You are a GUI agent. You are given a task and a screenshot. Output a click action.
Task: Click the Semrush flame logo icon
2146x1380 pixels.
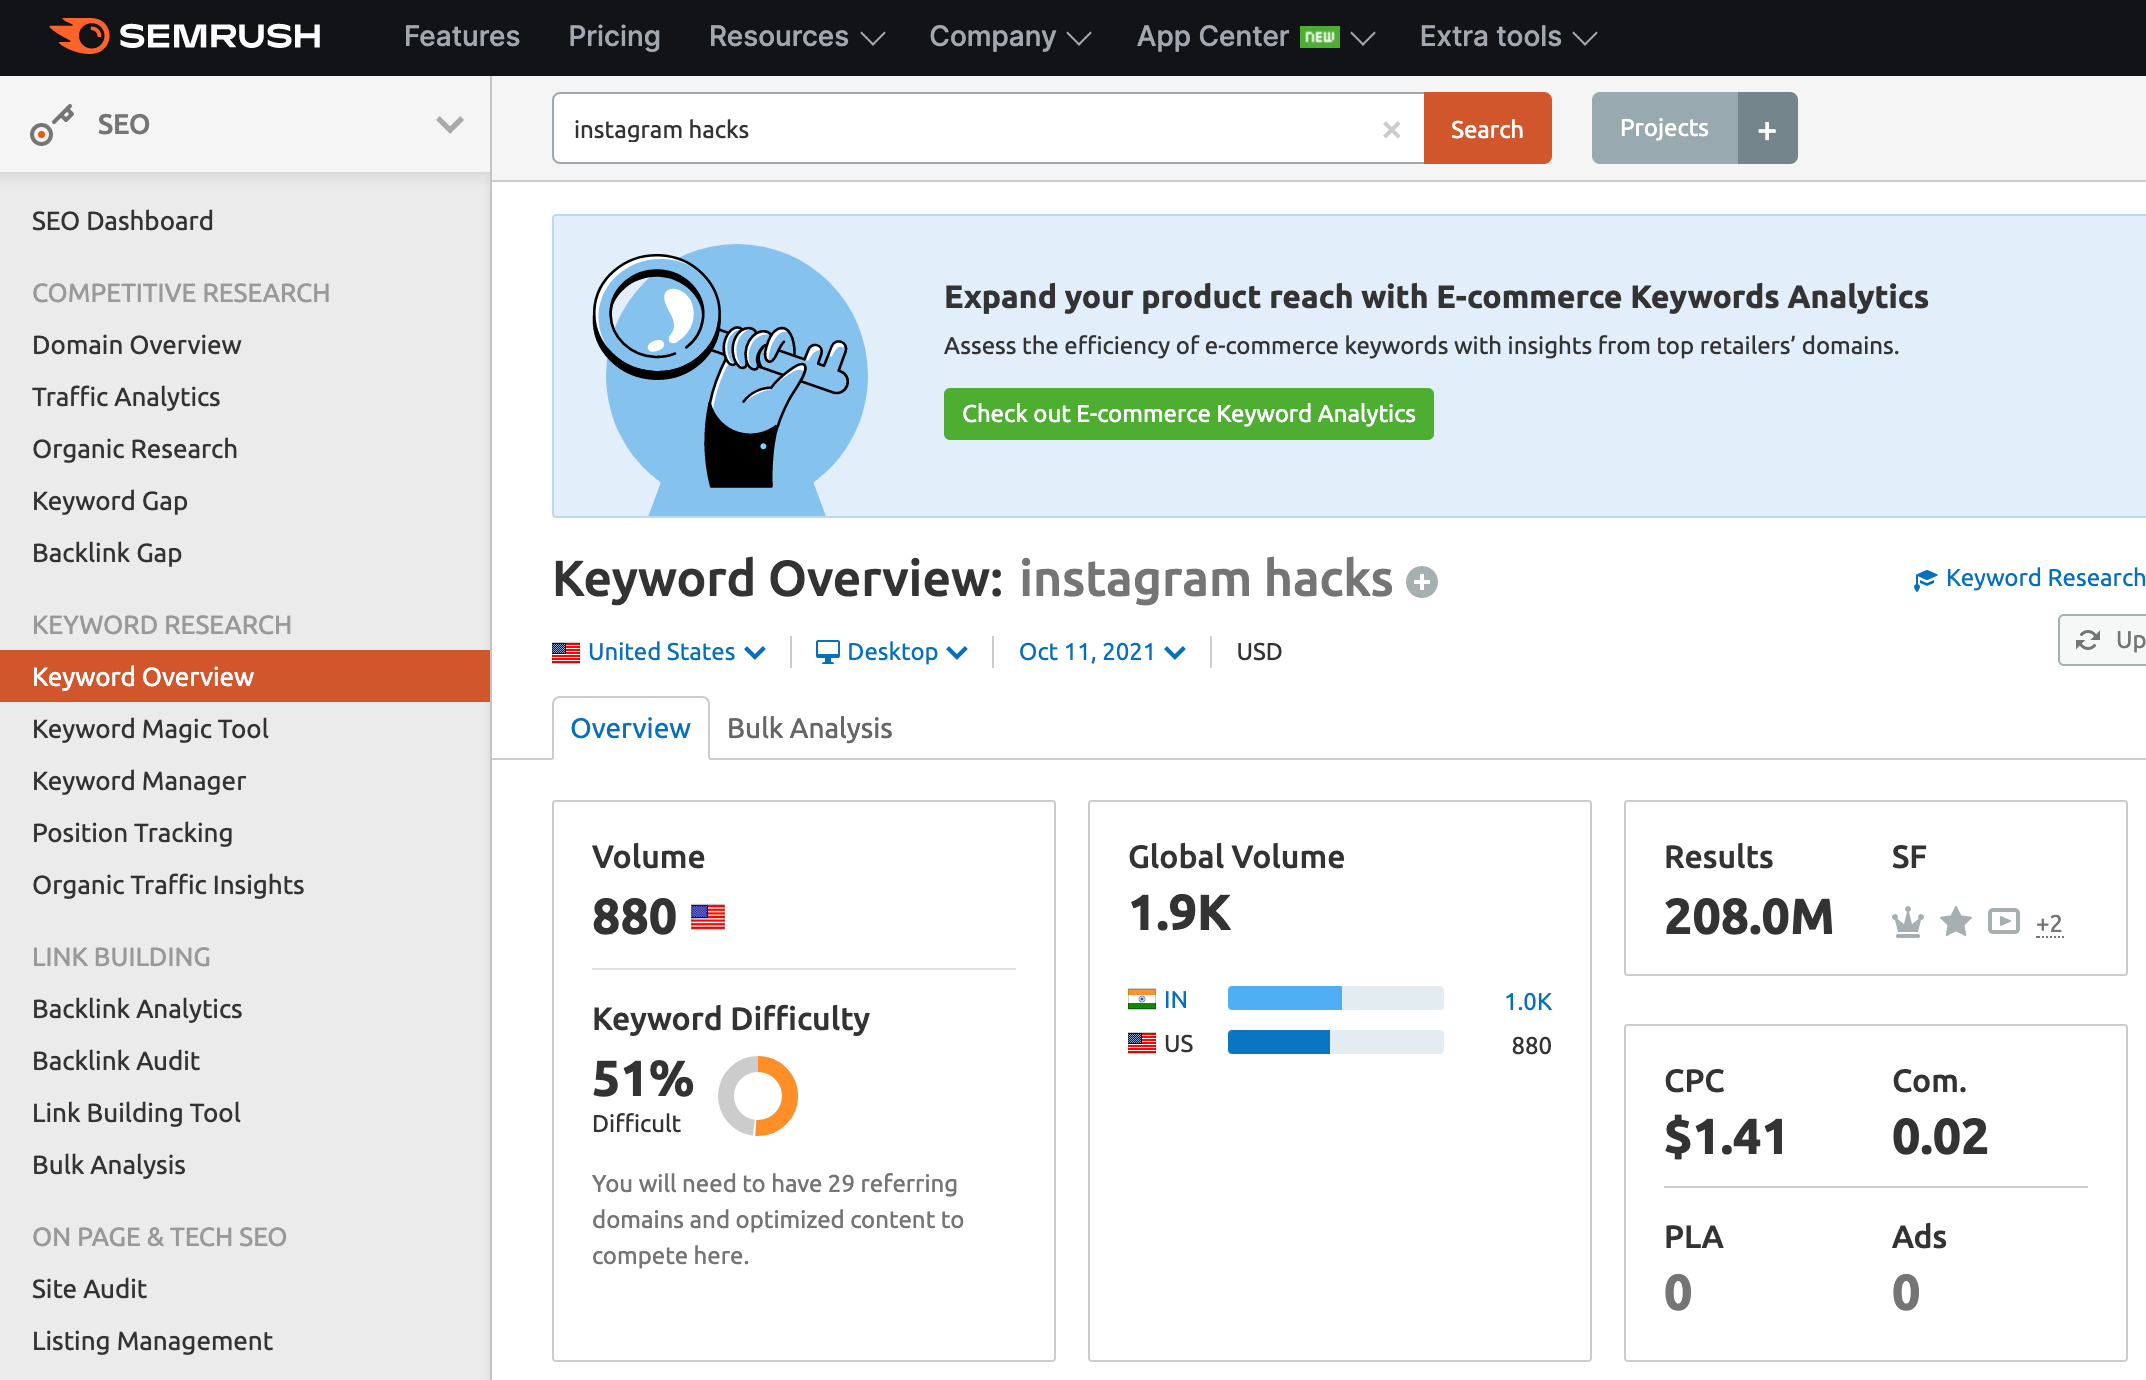coord(80,36)
